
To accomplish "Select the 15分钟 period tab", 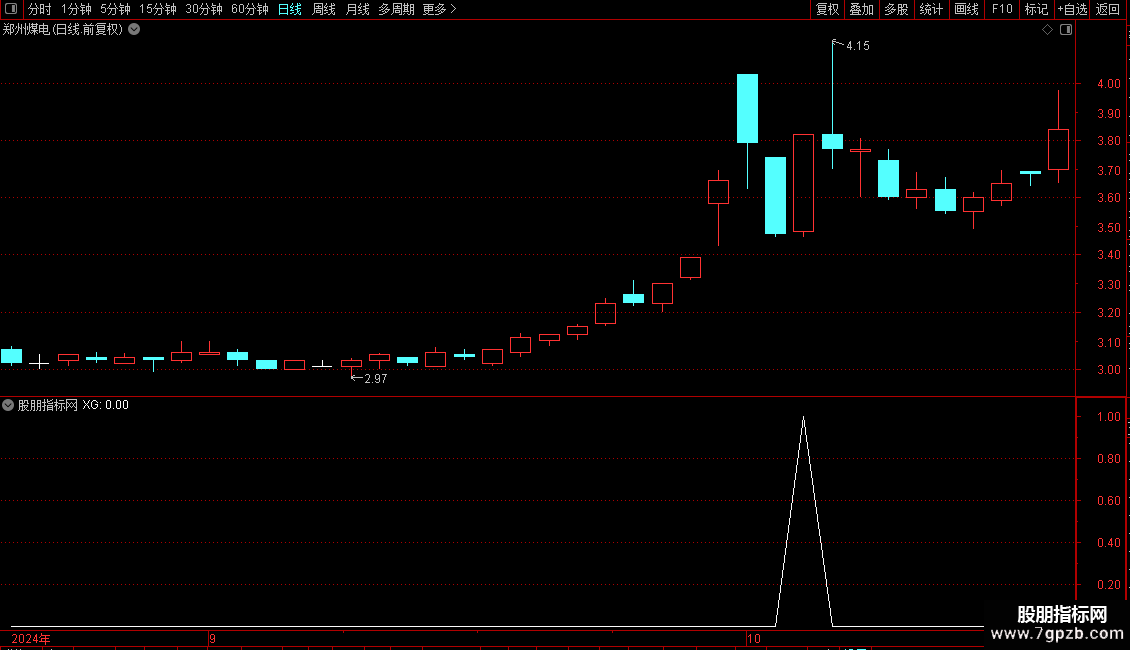I will (158, 9).
